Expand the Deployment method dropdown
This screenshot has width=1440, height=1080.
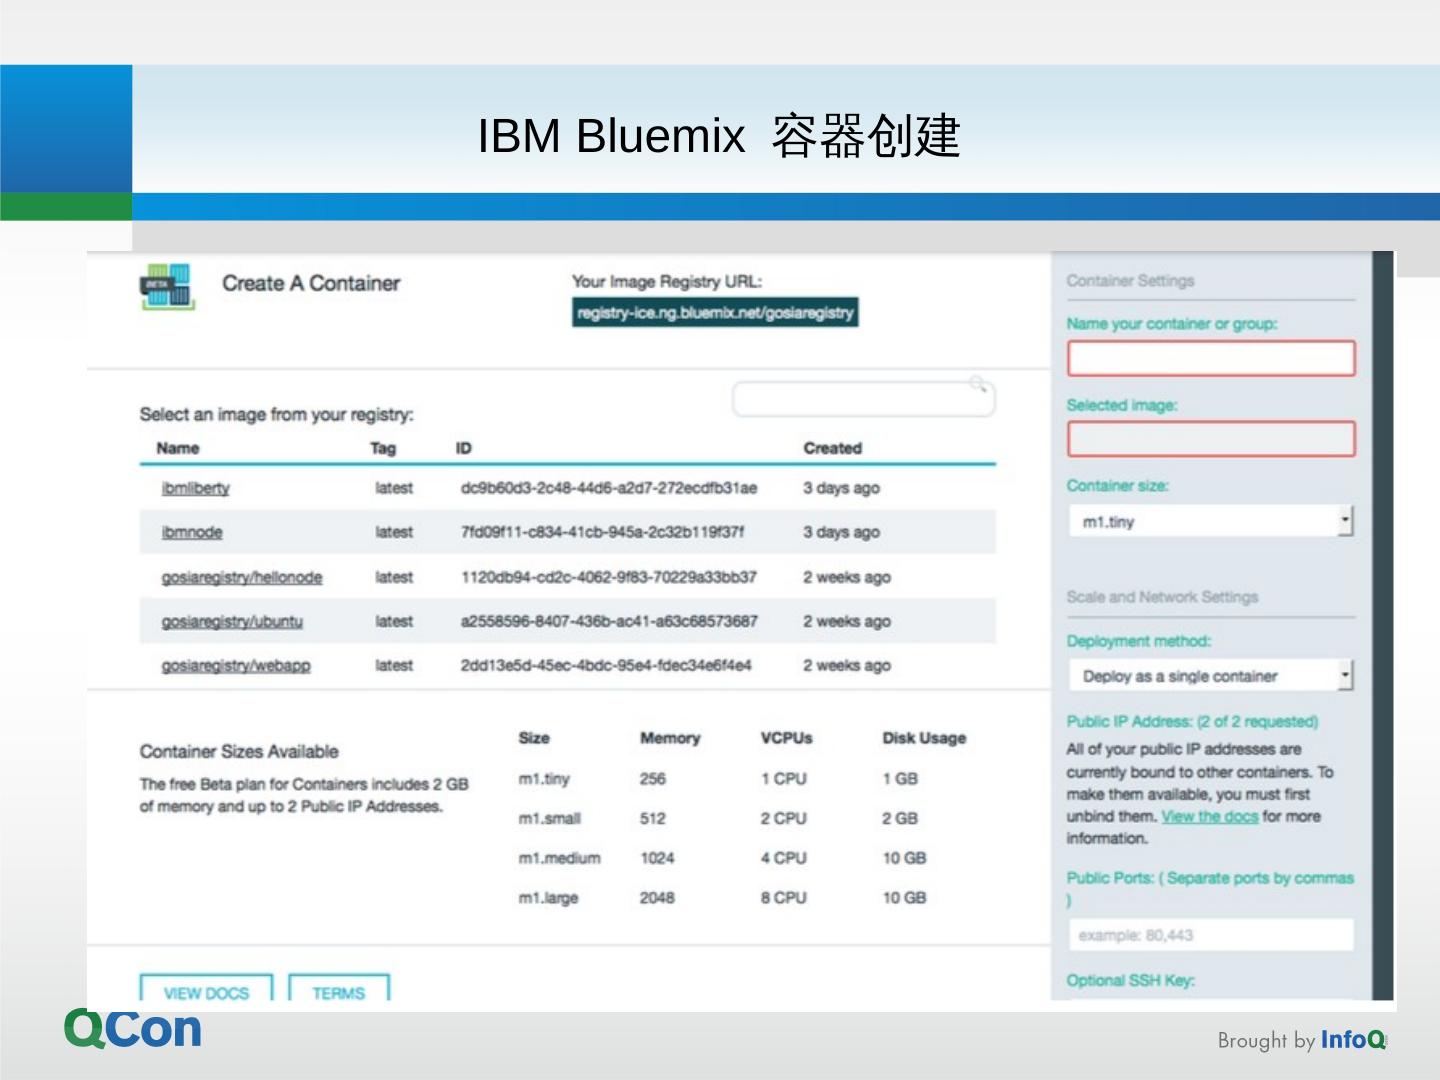coord(1211,676)
